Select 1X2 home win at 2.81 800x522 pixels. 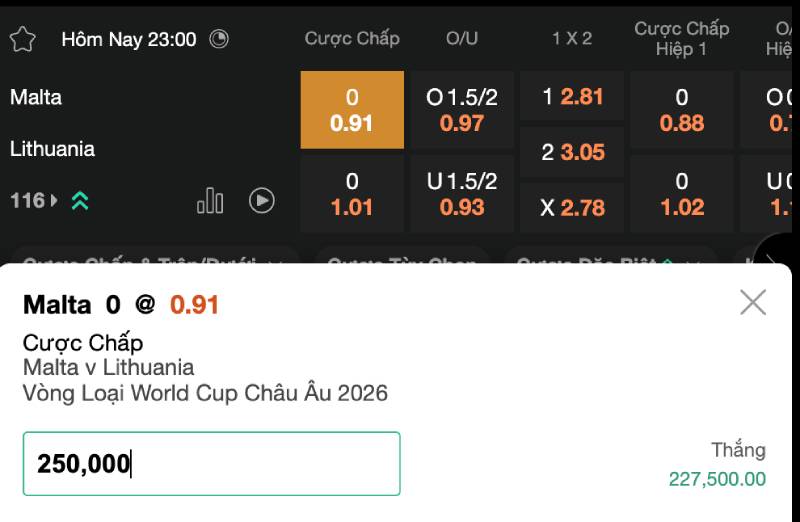(572, 96)
